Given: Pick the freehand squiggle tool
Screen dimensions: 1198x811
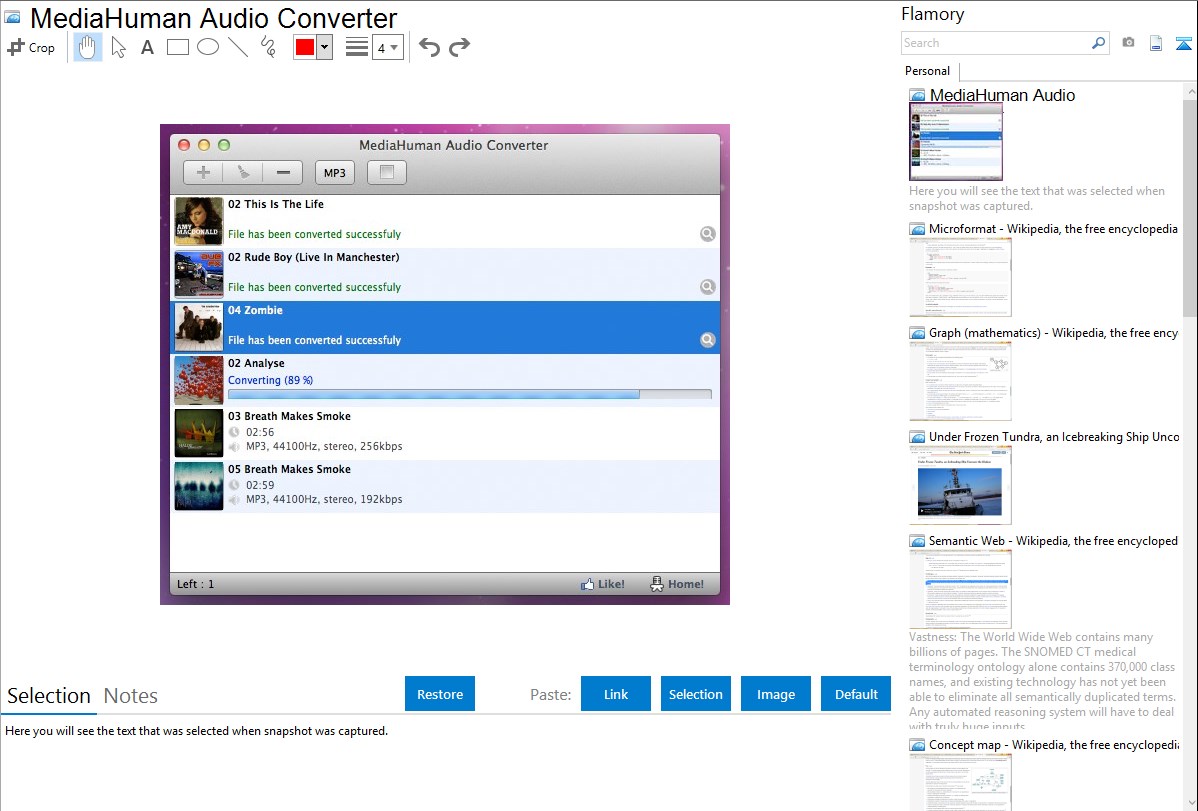Looking at the screenshot, I should [x=268, y=47].
